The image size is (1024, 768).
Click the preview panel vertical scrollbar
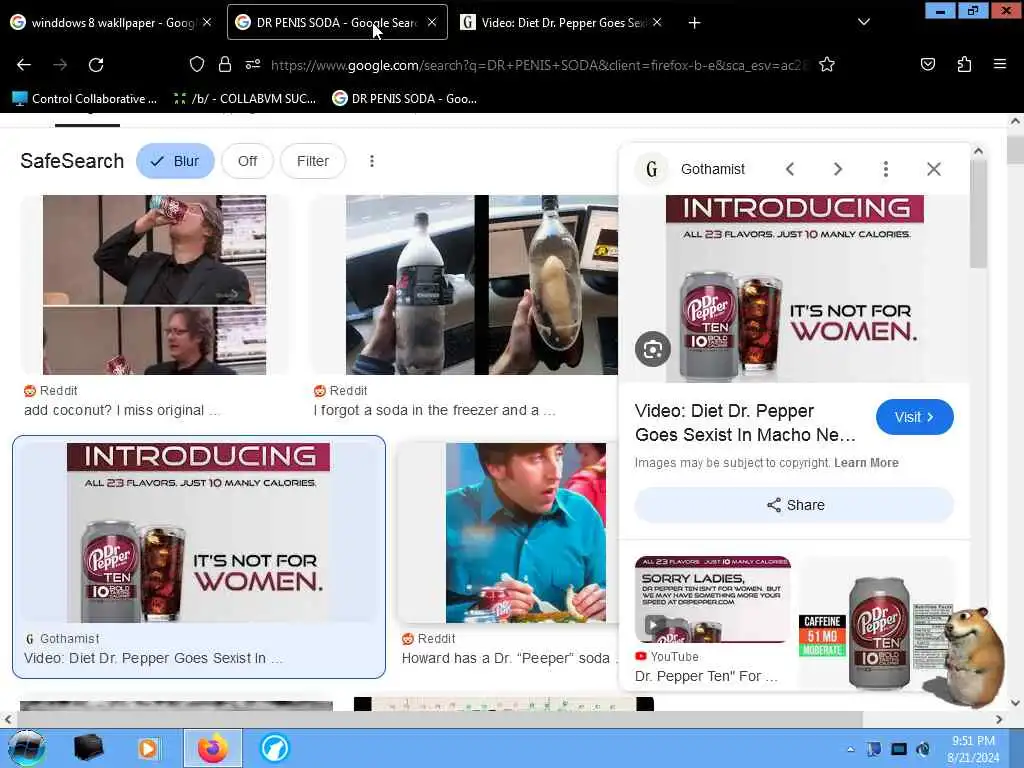point(978,212)
